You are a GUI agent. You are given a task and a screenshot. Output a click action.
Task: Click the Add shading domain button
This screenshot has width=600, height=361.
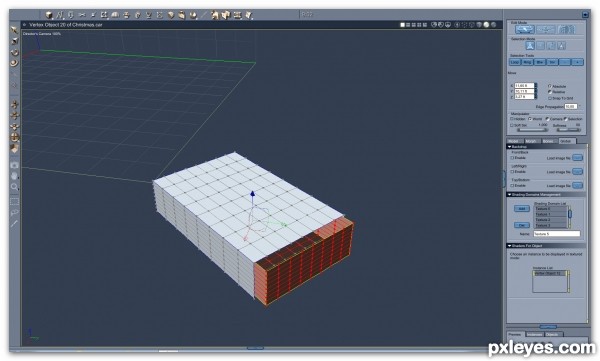click(522, 209)
